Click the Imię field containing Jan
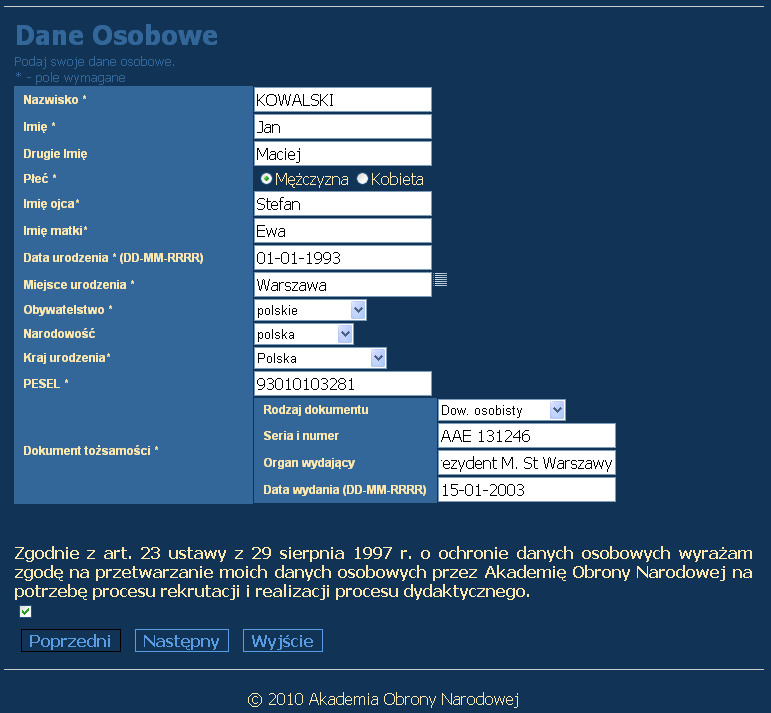771x713 pixels. point(343,127)
